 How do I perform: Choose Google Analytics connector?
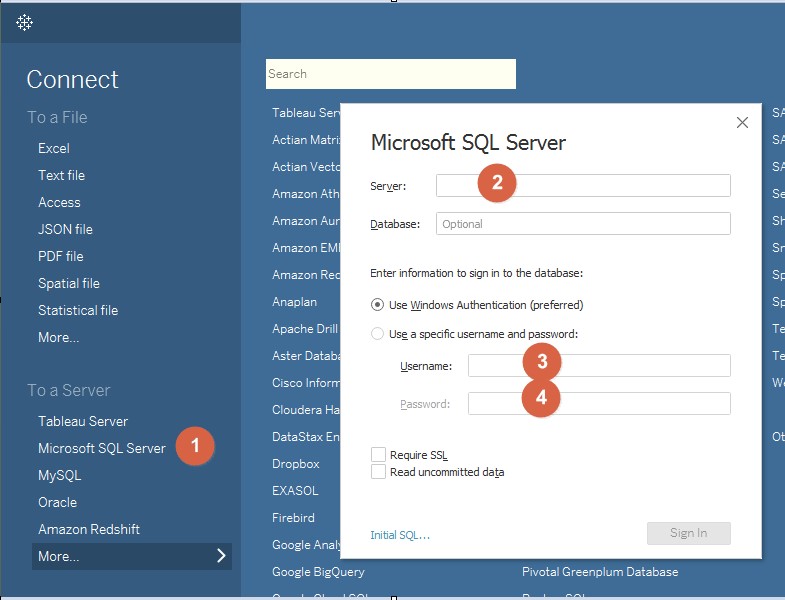point(306,545)
